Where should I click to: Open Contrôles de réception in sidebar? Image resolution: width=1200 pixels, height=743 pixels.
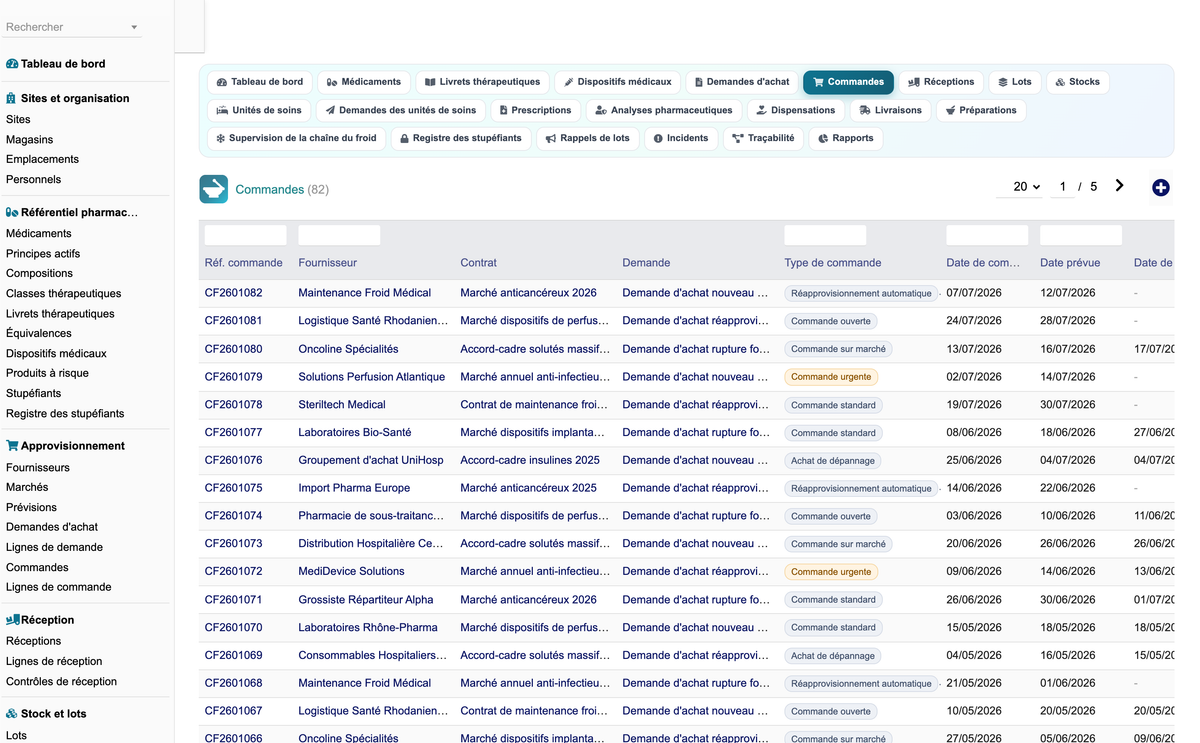pyautogui.click(x=61, y=681)
